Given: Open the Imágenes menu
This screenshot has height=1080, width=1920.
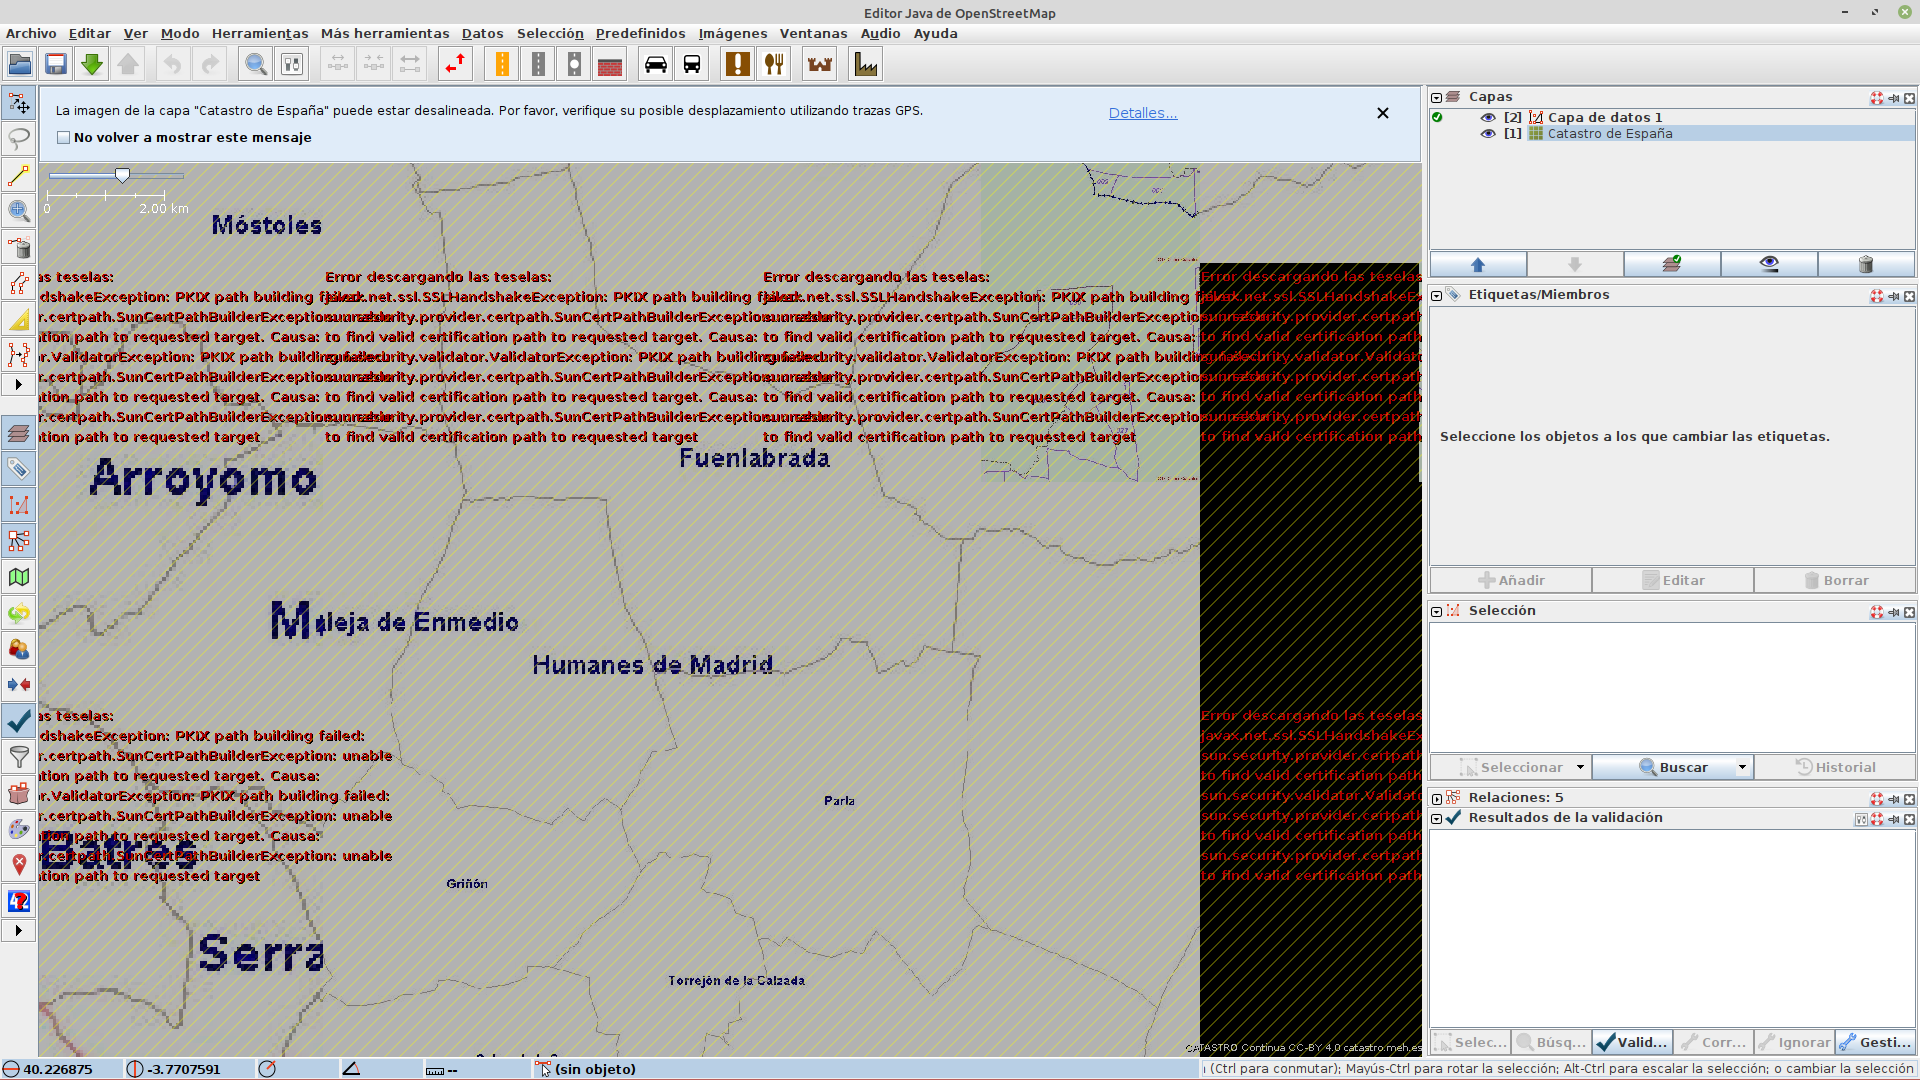Looking at the screenshot, I should click(732, 33).
